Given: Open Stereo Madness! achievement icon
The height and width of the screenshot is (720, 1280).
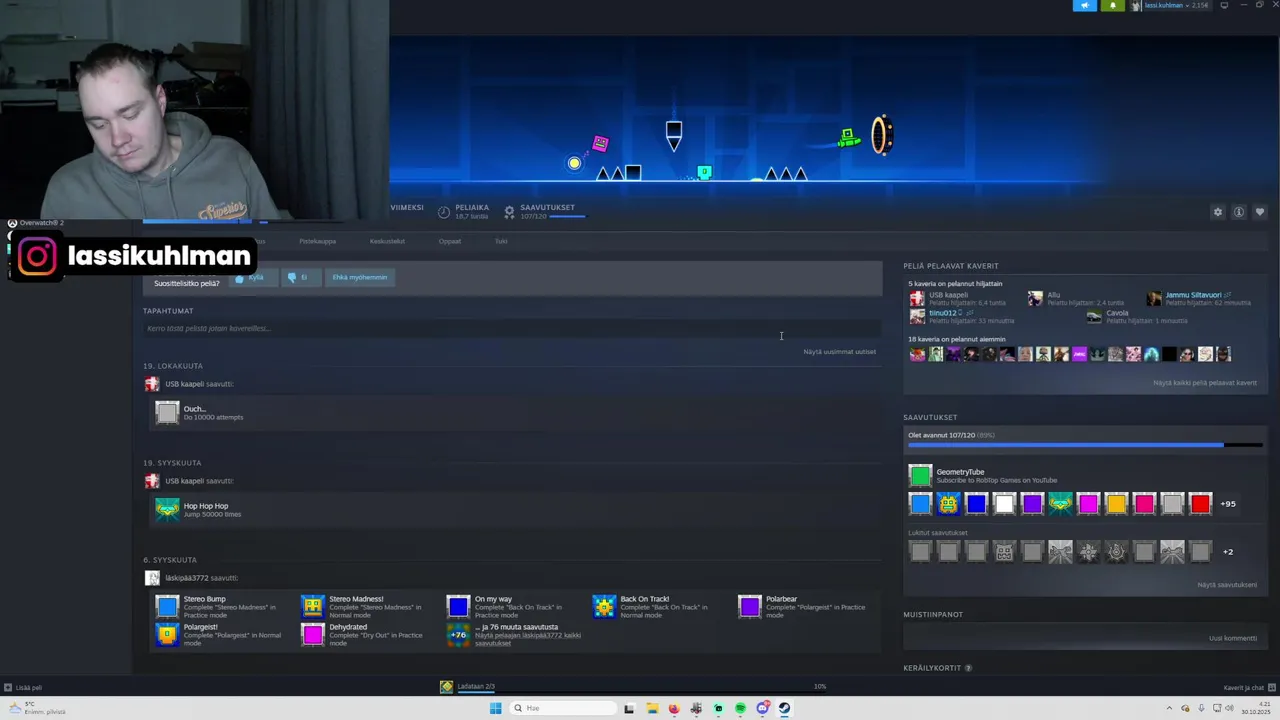Looking at the screenshot, I should coord(313,606).
